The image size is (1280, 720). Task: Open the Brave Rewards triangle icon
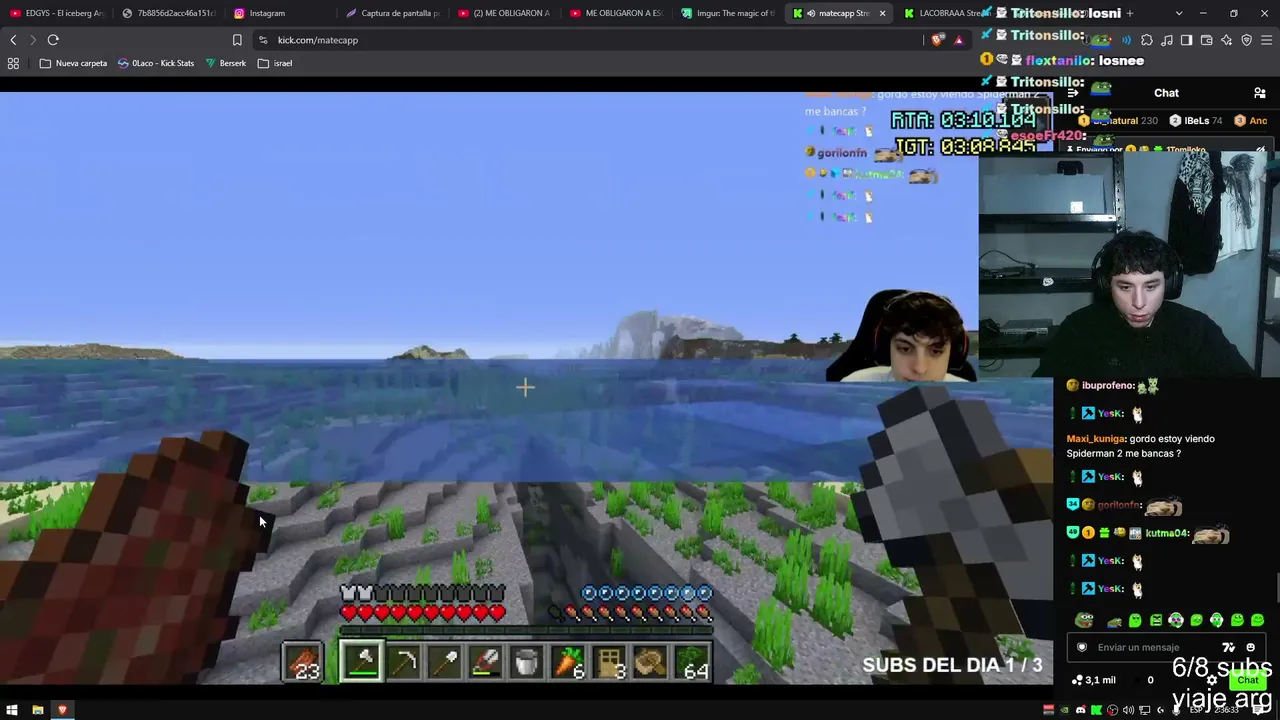(x=958, y=40)
